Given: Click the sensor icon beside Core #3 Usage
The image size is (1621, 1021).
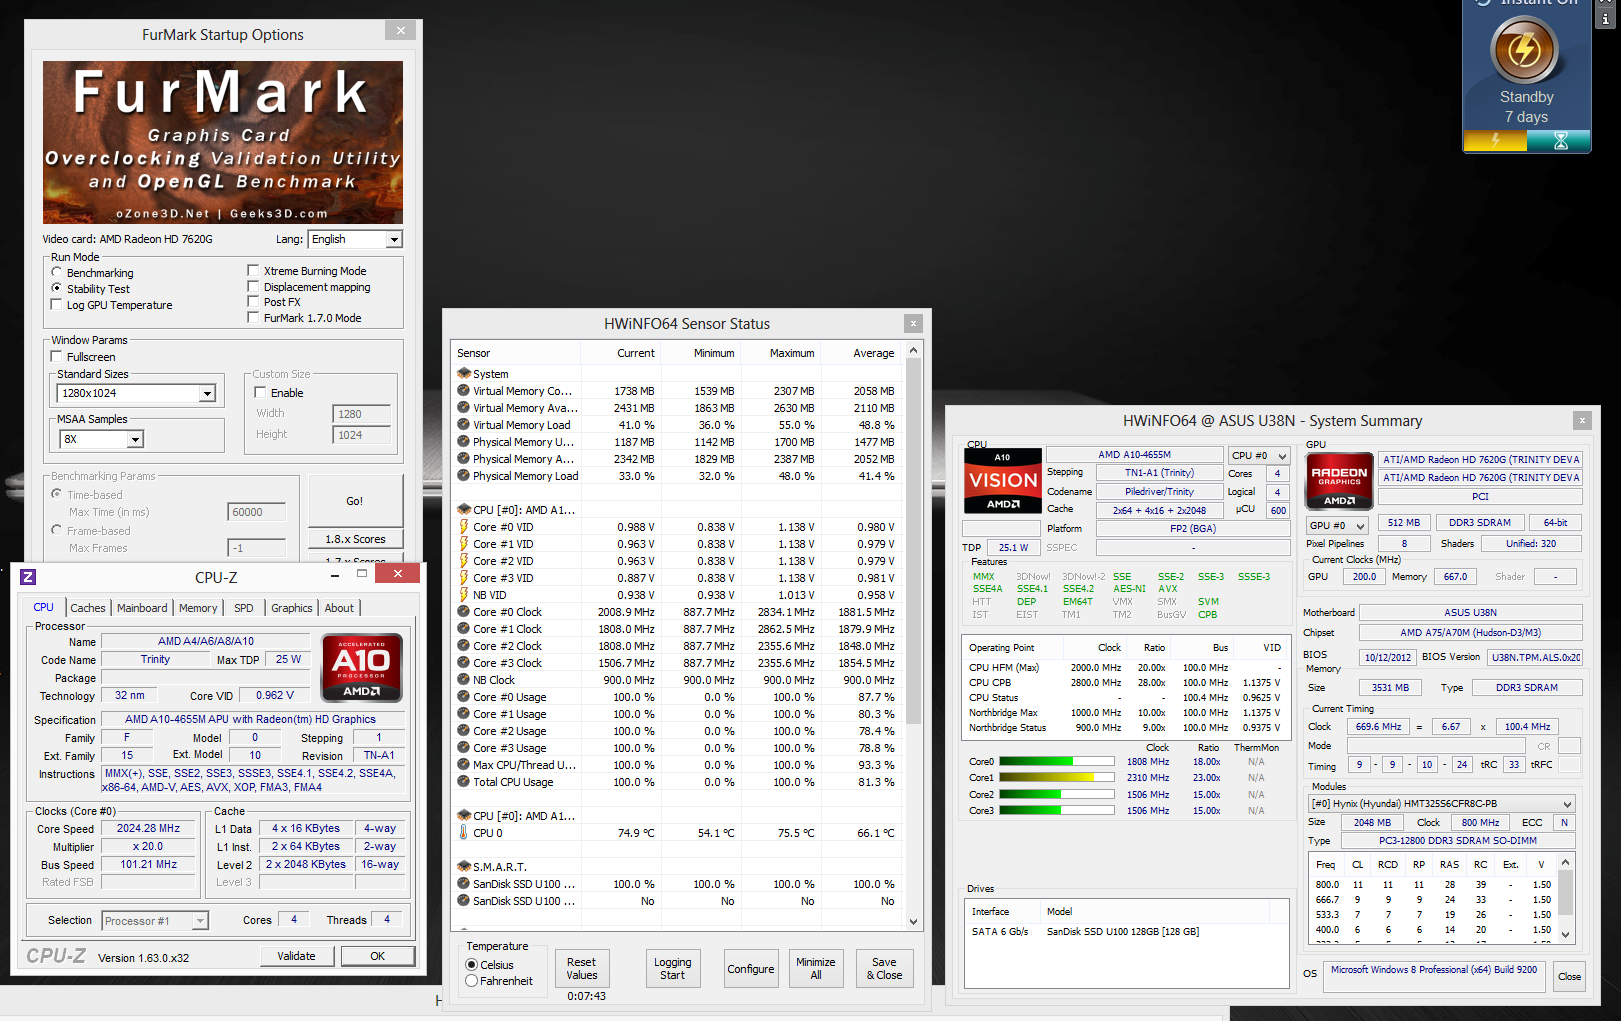Looking at the screenshot, I should [464, 747].
